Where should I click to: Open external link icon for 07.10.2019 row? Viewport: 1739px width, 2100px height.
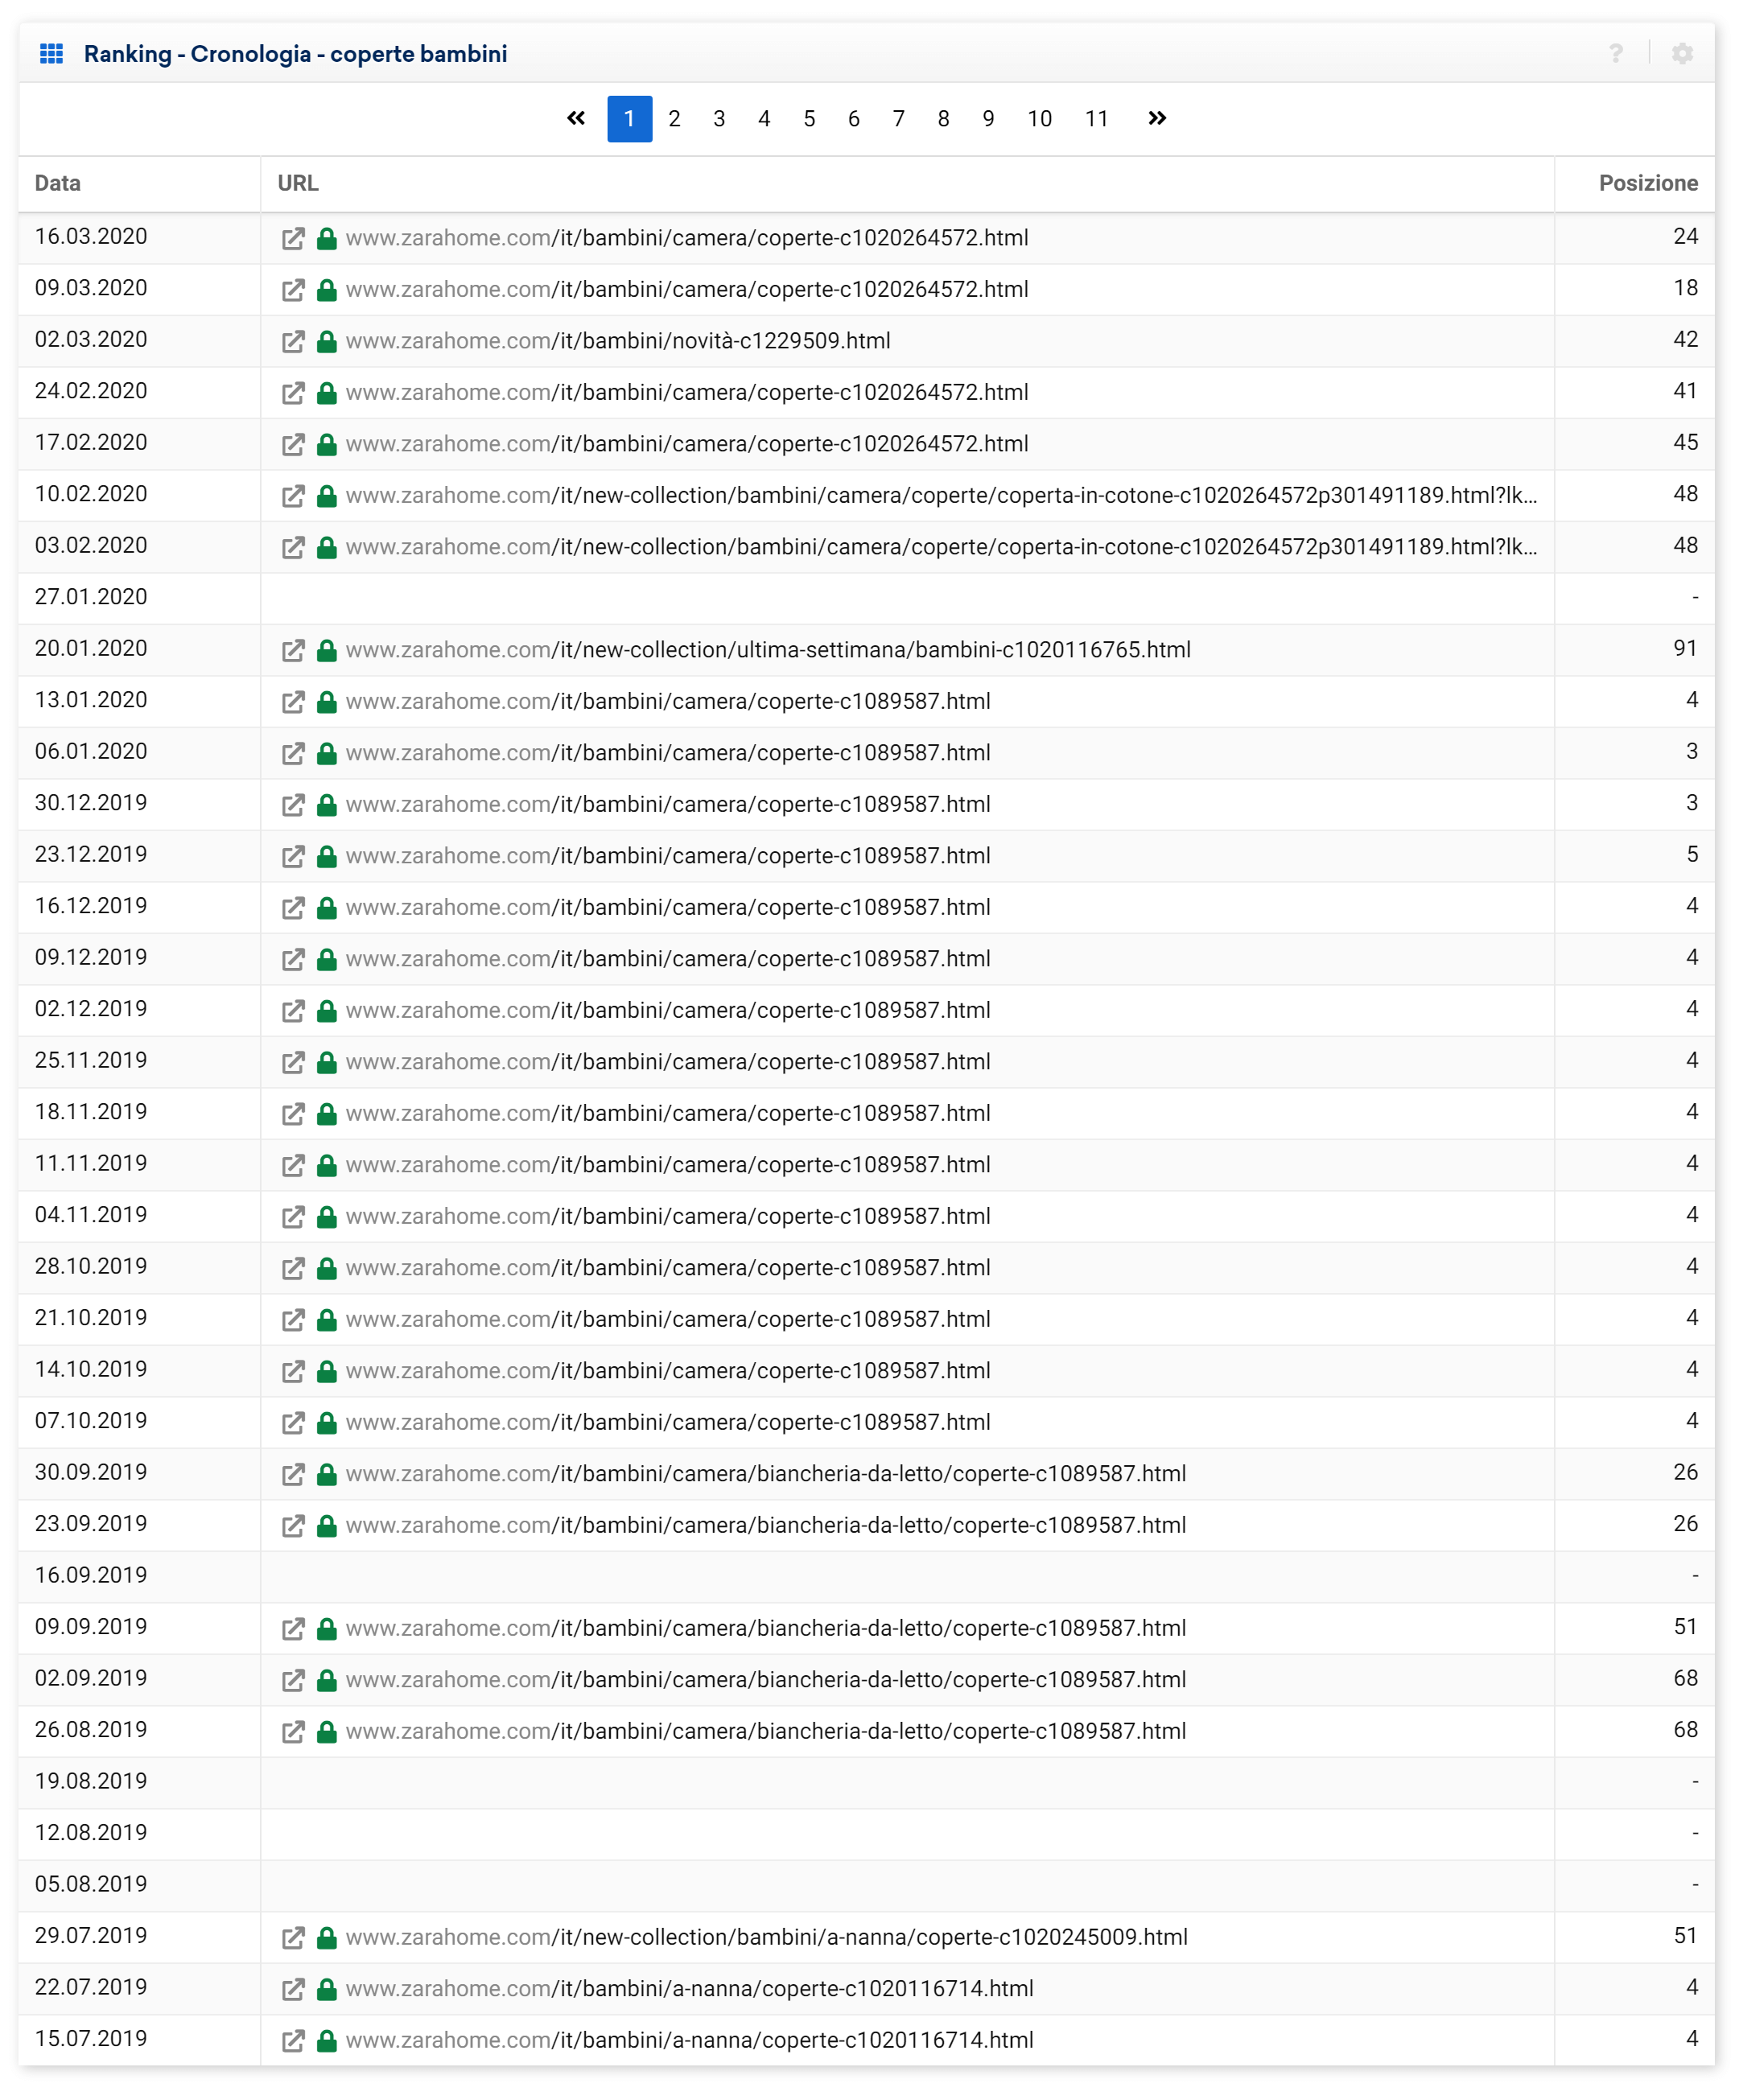point(293,1423)
